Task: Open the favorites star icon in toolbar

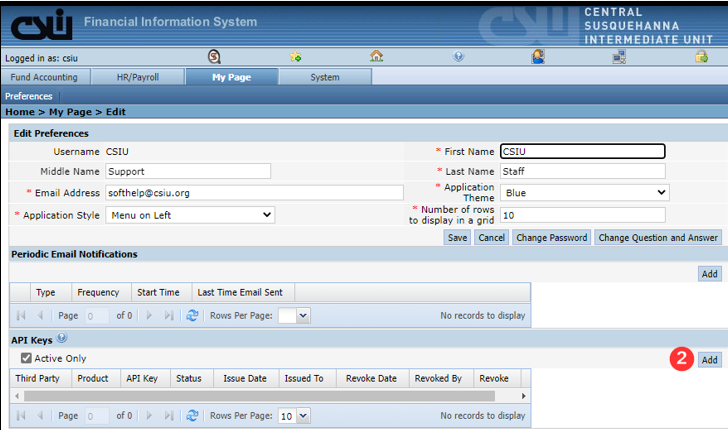Action: (296, 57)
